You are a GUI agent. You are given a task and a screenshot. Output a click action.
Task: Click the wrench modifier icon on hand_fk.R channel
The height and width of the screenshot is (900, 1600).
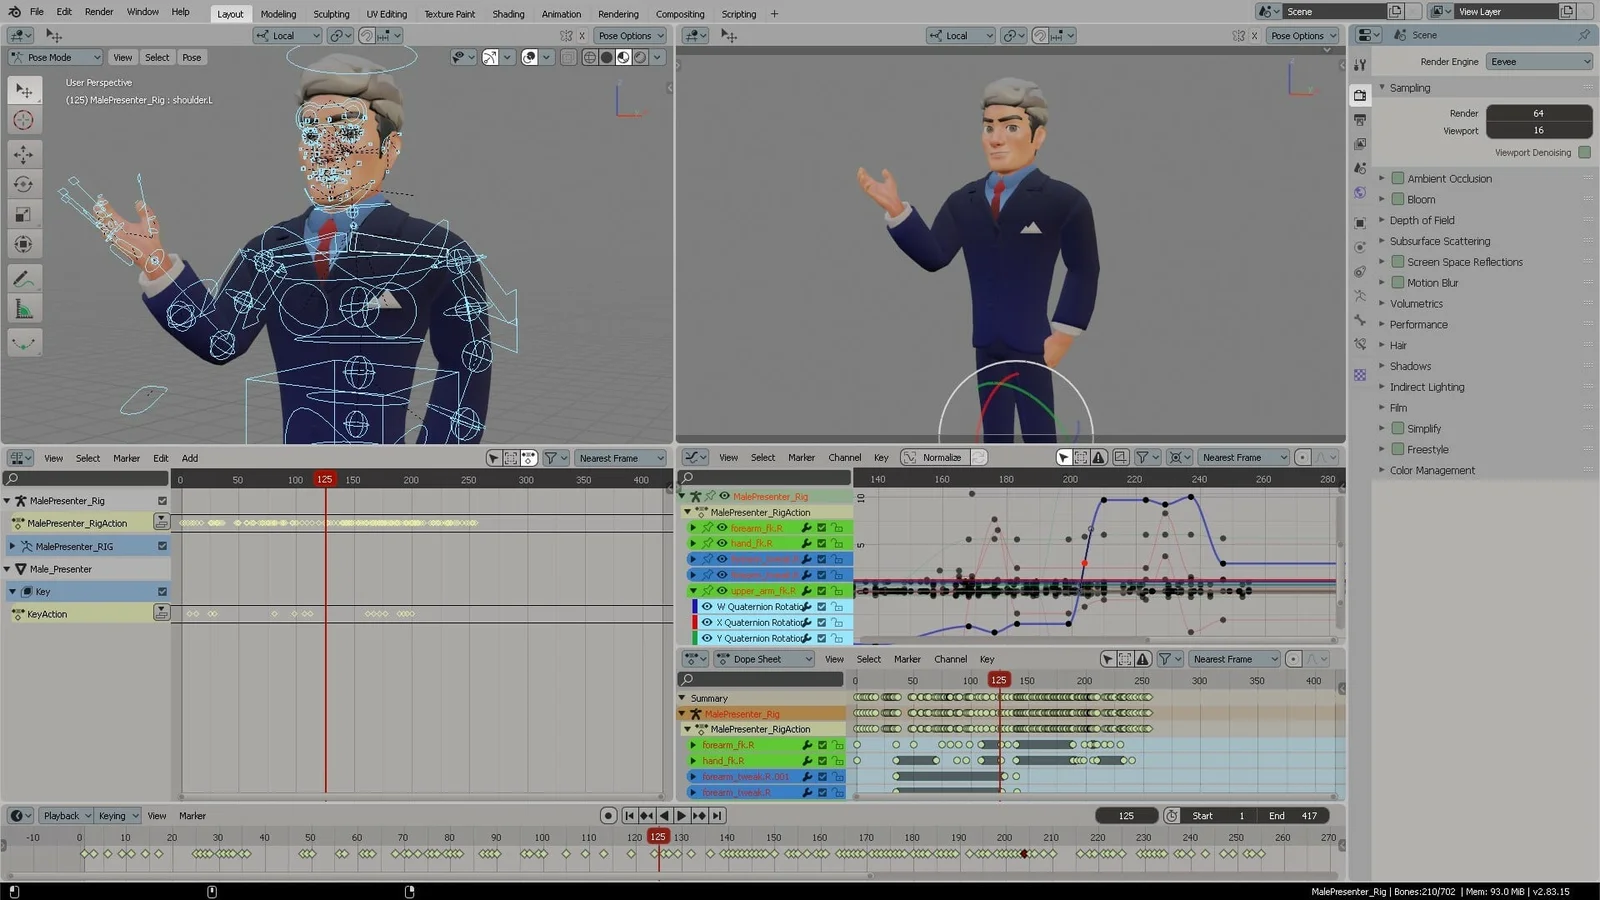806,543
